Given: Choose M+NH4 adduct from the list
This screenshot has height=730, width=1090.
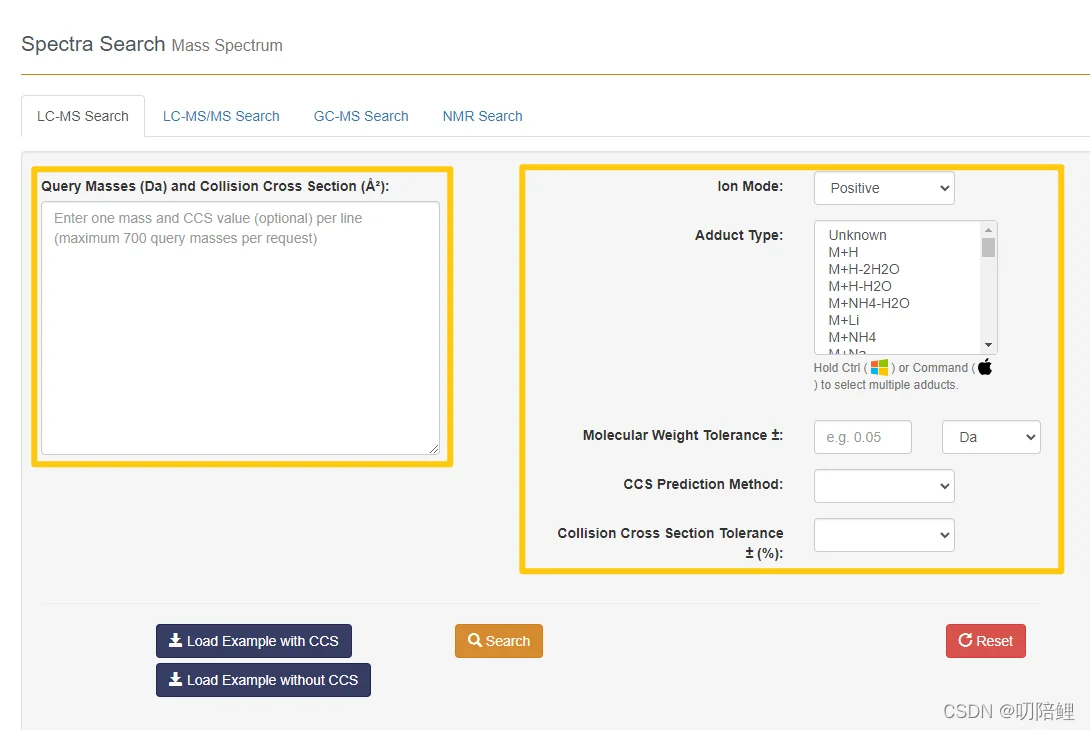Looking at the screenshot, I should pos(852,337).
